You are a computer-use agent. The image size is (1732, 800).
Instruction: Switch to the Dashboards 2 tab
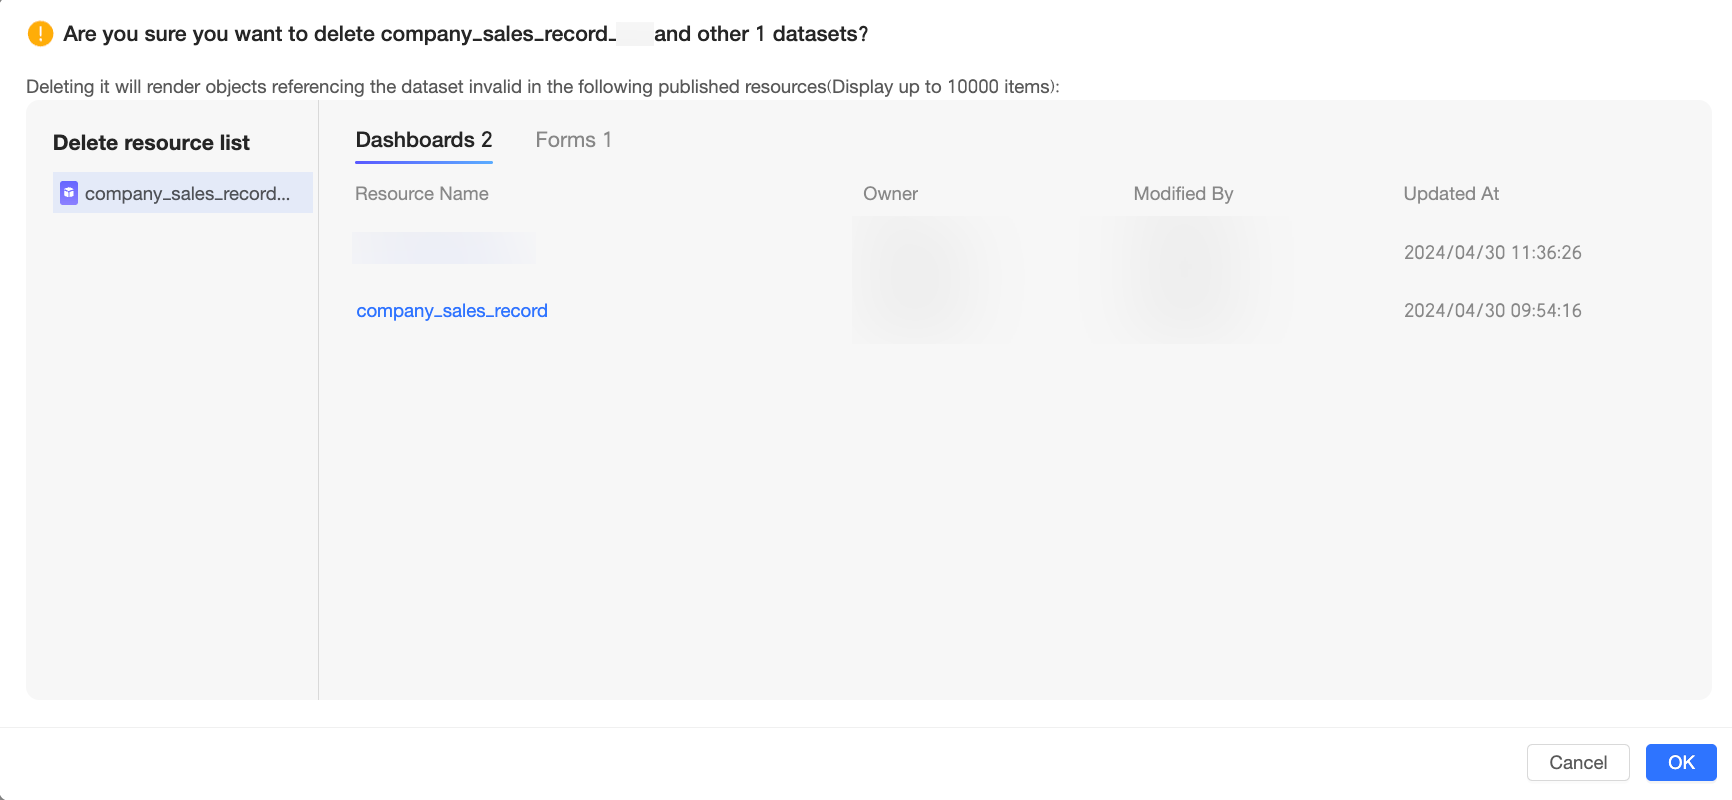coord(424,140)
